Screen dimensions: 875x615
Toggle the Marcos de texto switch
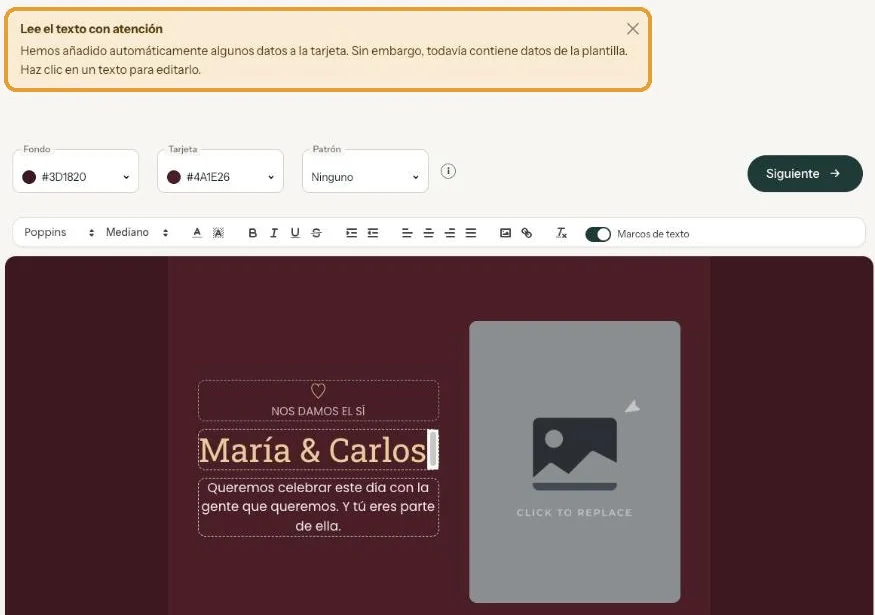point(598,234)
